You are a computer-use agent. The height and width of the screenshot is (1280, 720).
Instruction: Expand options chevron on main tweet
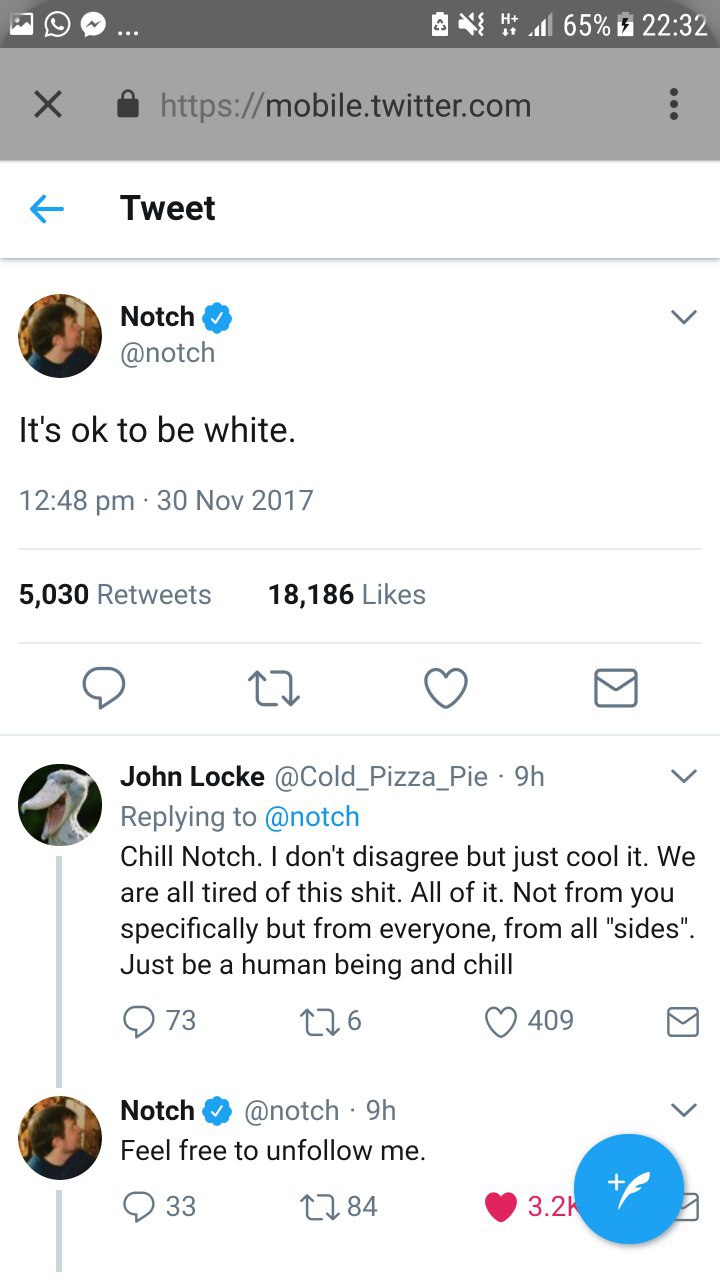click(683, 317)
